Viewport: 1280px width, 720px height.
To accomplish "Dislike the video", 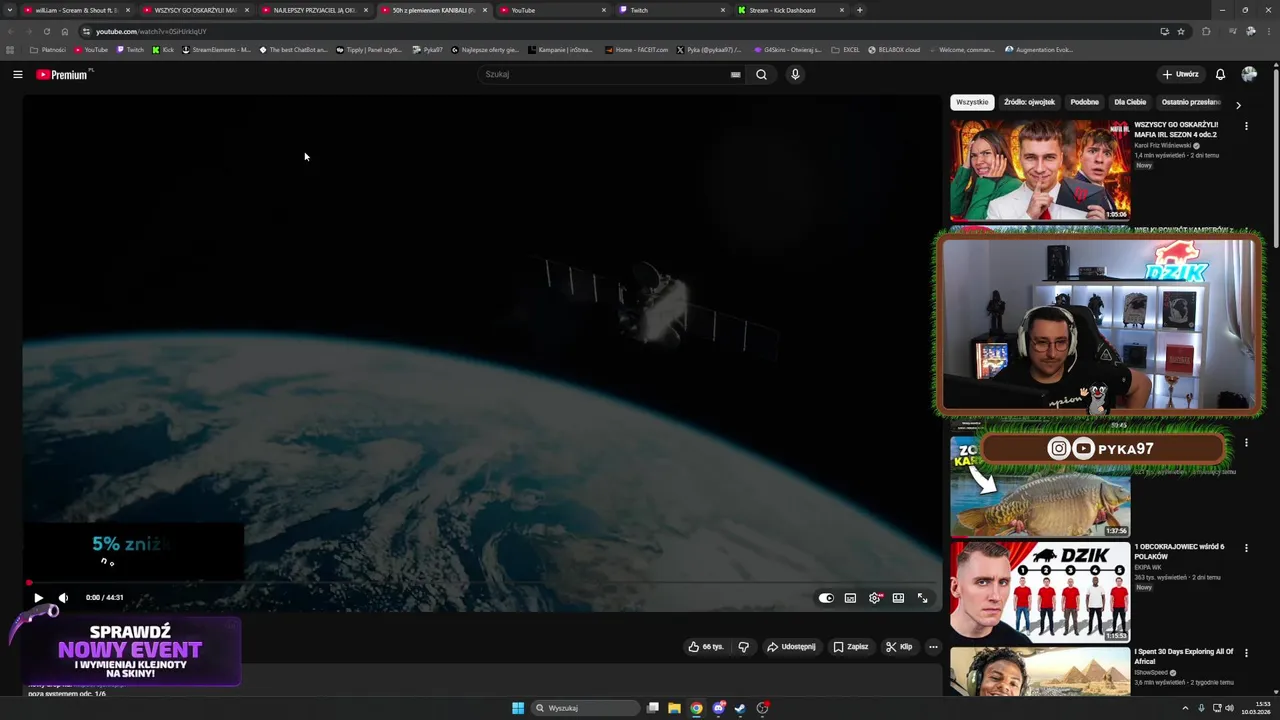I will [x=743, y=647].
